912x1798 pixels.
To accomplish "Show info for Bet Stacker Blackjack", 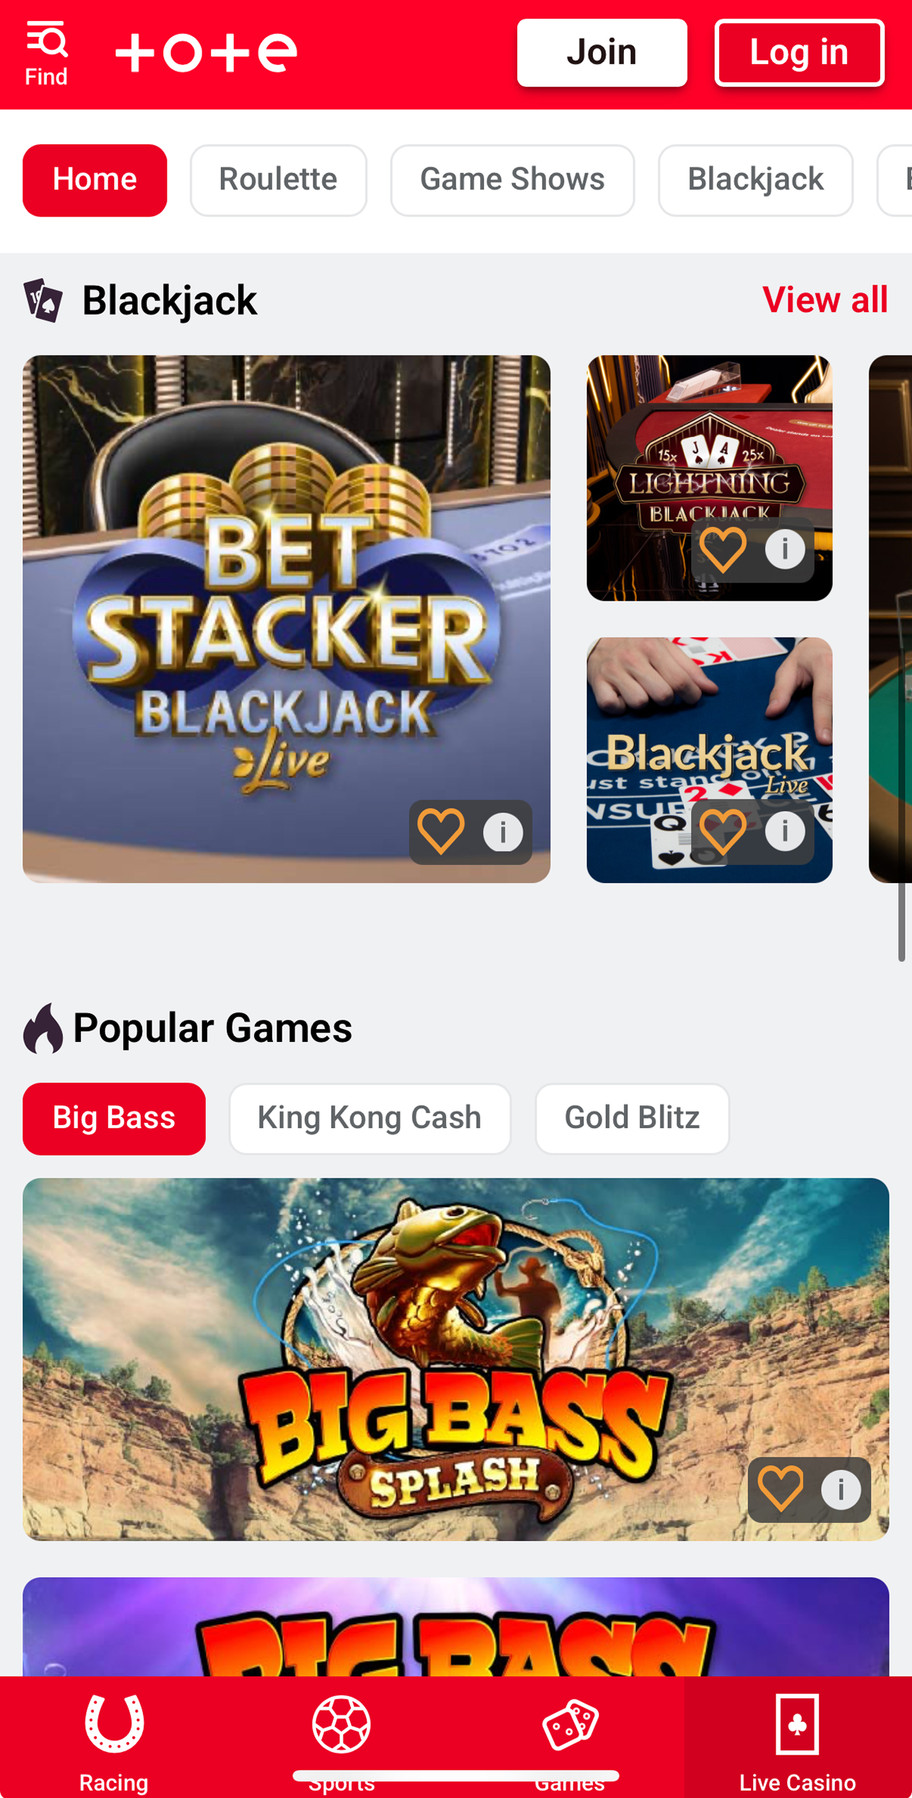I will (503, 832).
